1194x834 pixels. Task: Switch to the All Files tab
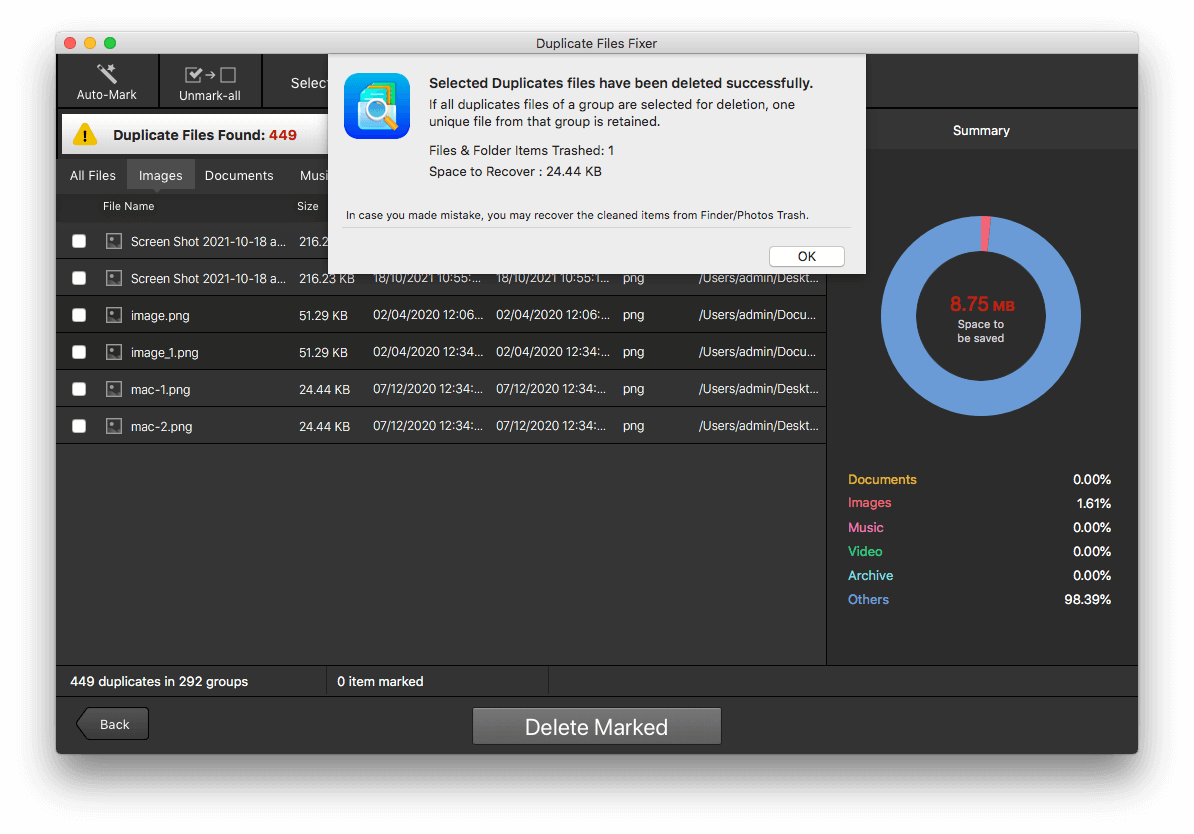(x=93, y=175)
